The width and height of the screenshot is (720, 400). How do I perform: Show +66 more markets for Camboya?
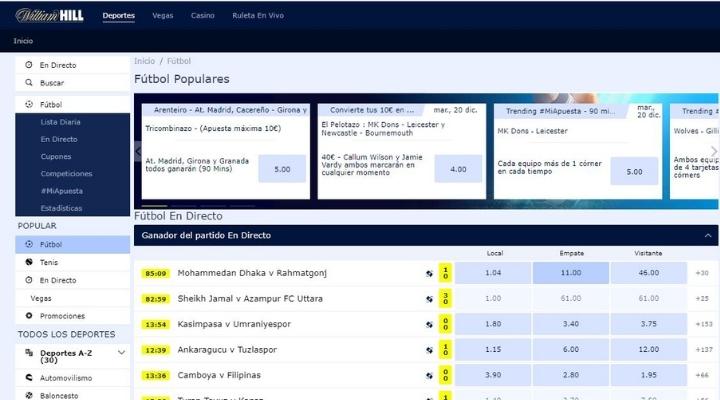[x=702, y=375]
